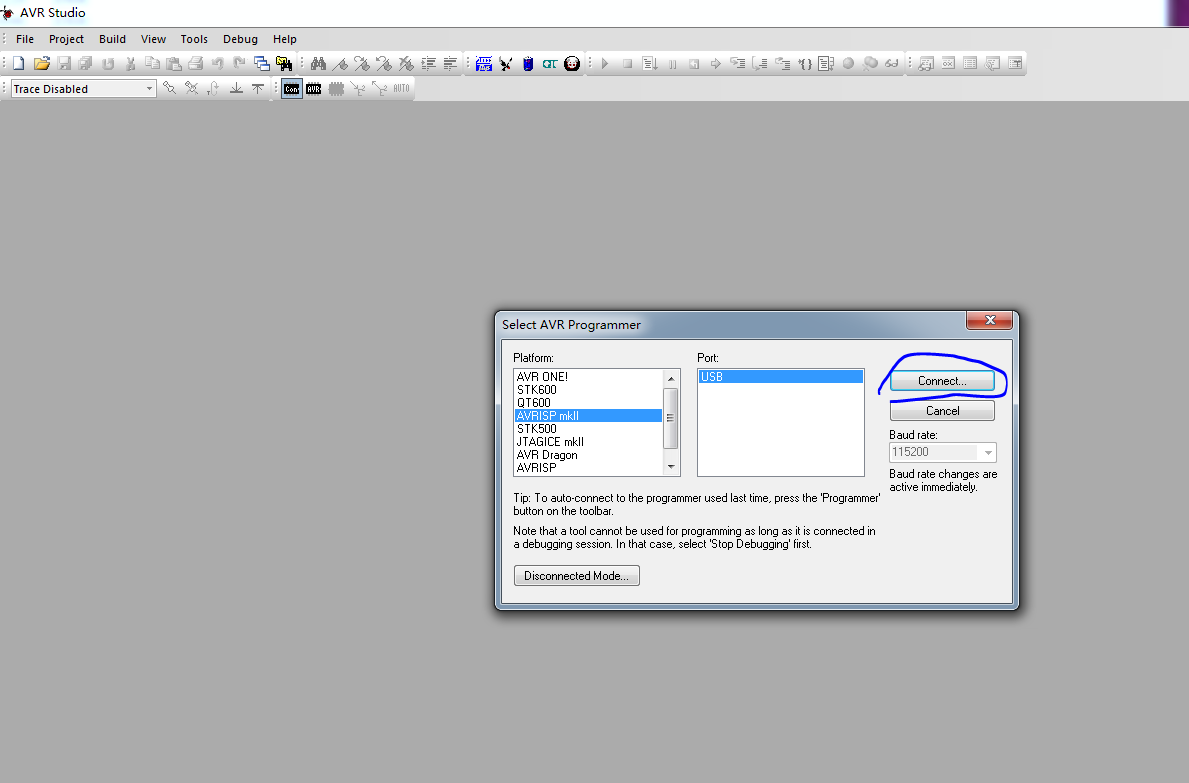Toggle bookmark with the flag icon
Screen dimensions: 1189x783
pos(340,64)
